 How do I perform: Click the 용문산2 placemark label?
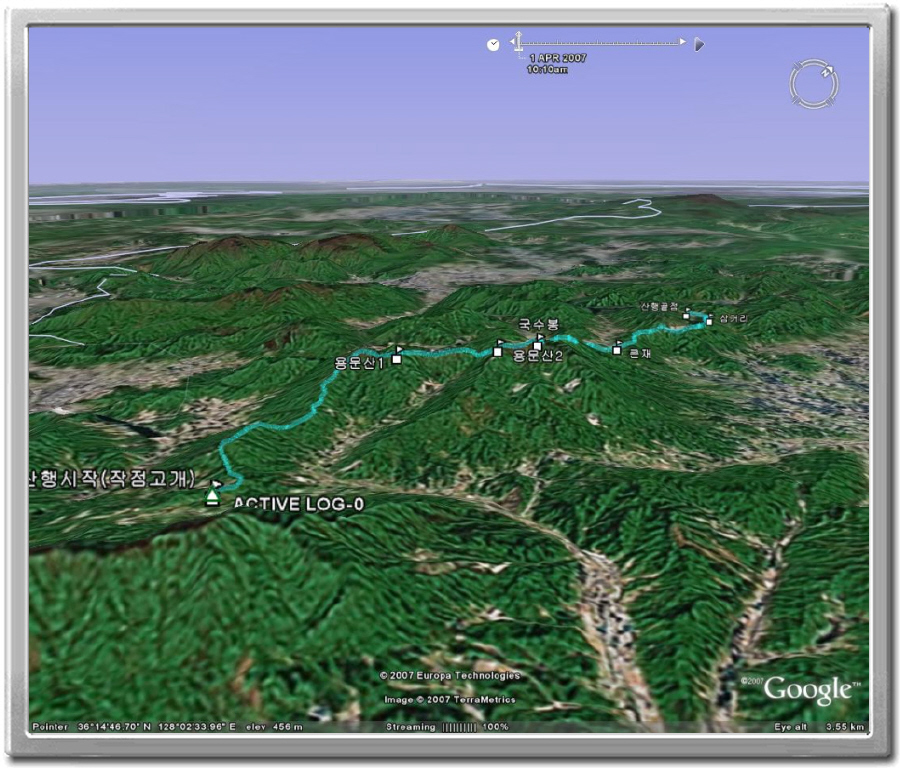(538, 356)
